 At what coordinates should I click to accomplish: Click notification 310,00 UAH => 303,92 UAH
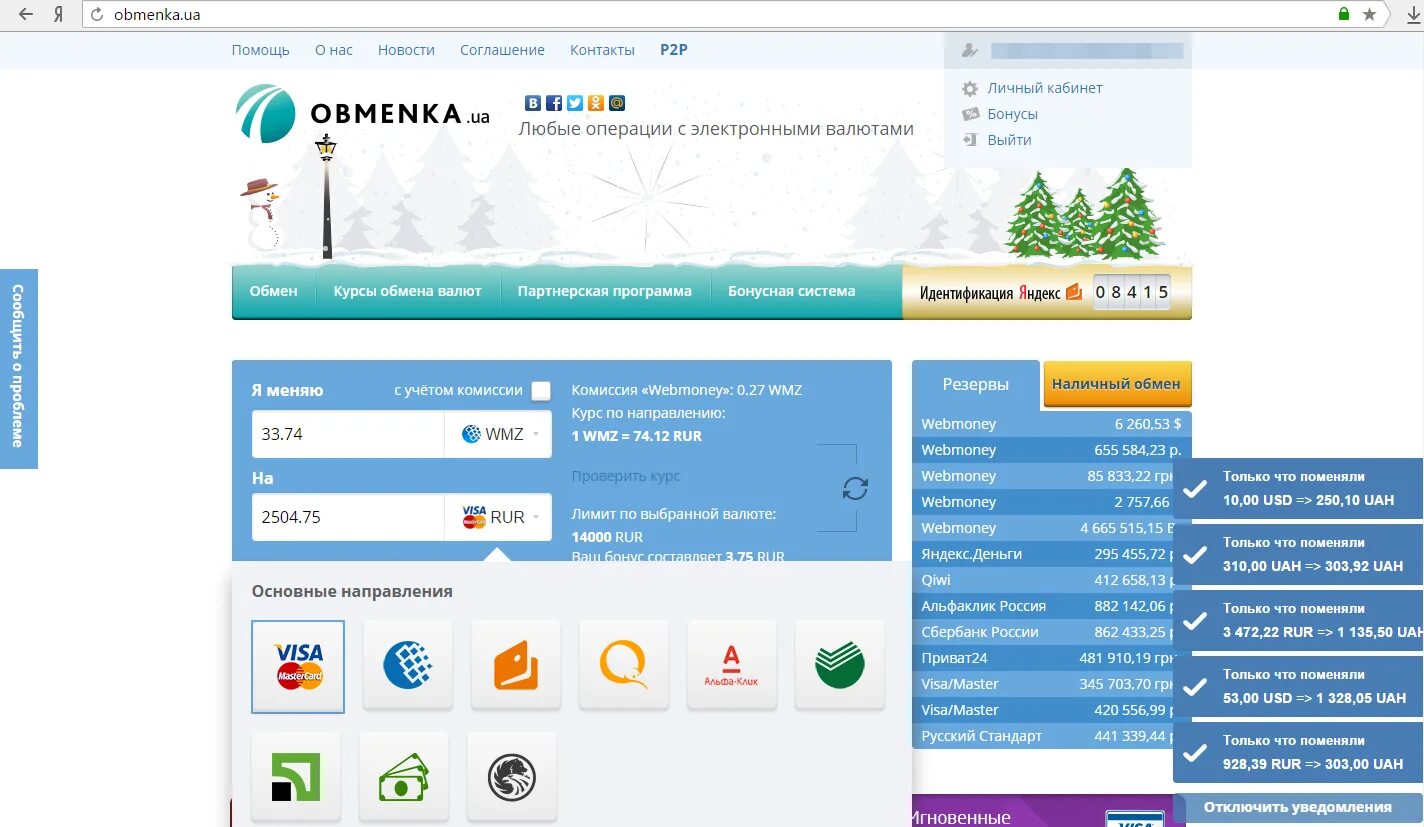pos(1298,554)
